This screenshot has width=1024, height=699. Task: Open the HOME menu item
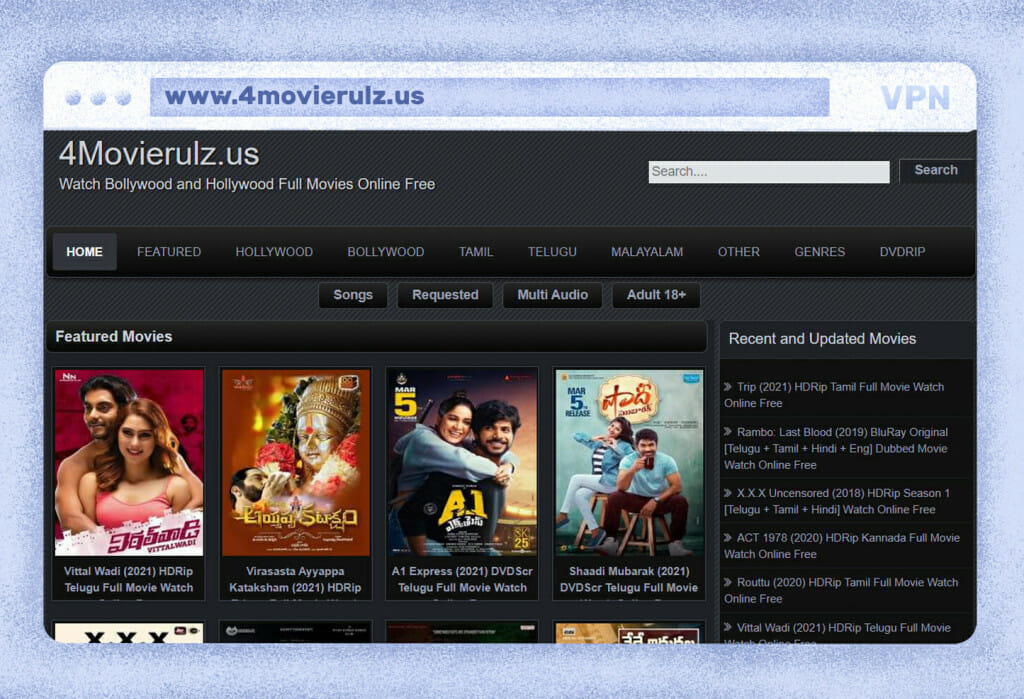tap(84, 252)
